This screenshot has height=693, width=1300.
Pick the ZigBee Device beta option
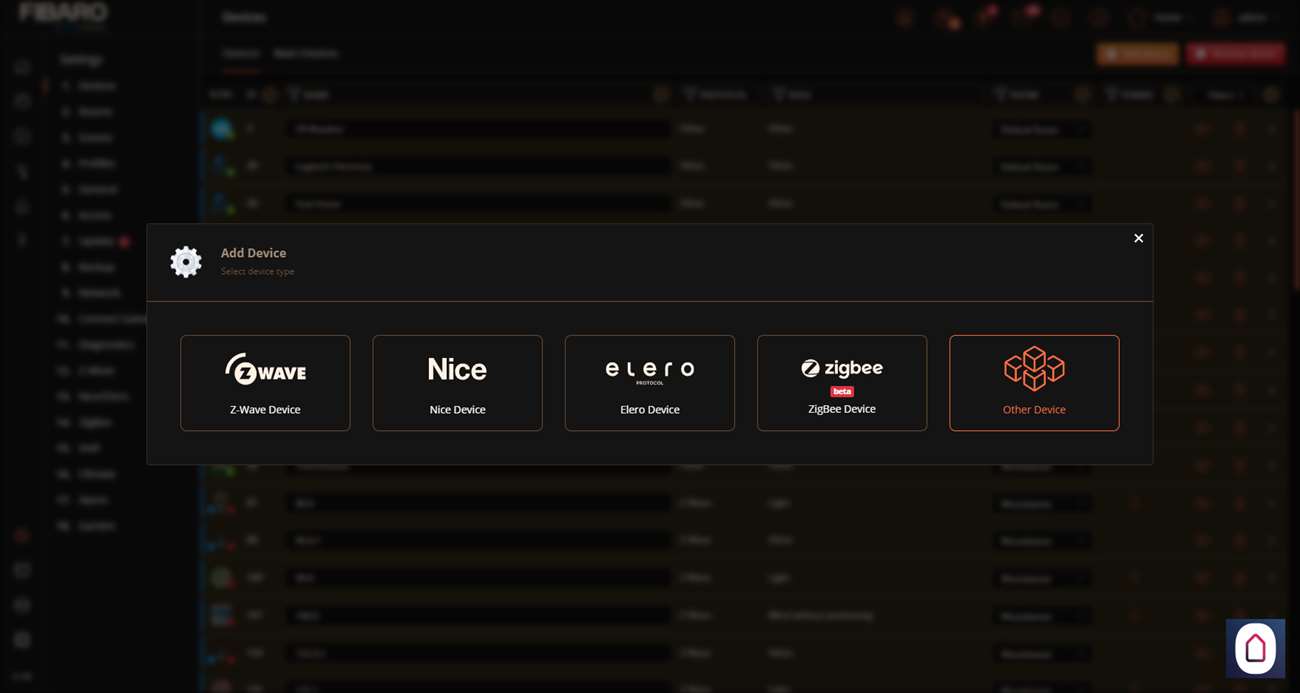(x=842, y=383)
